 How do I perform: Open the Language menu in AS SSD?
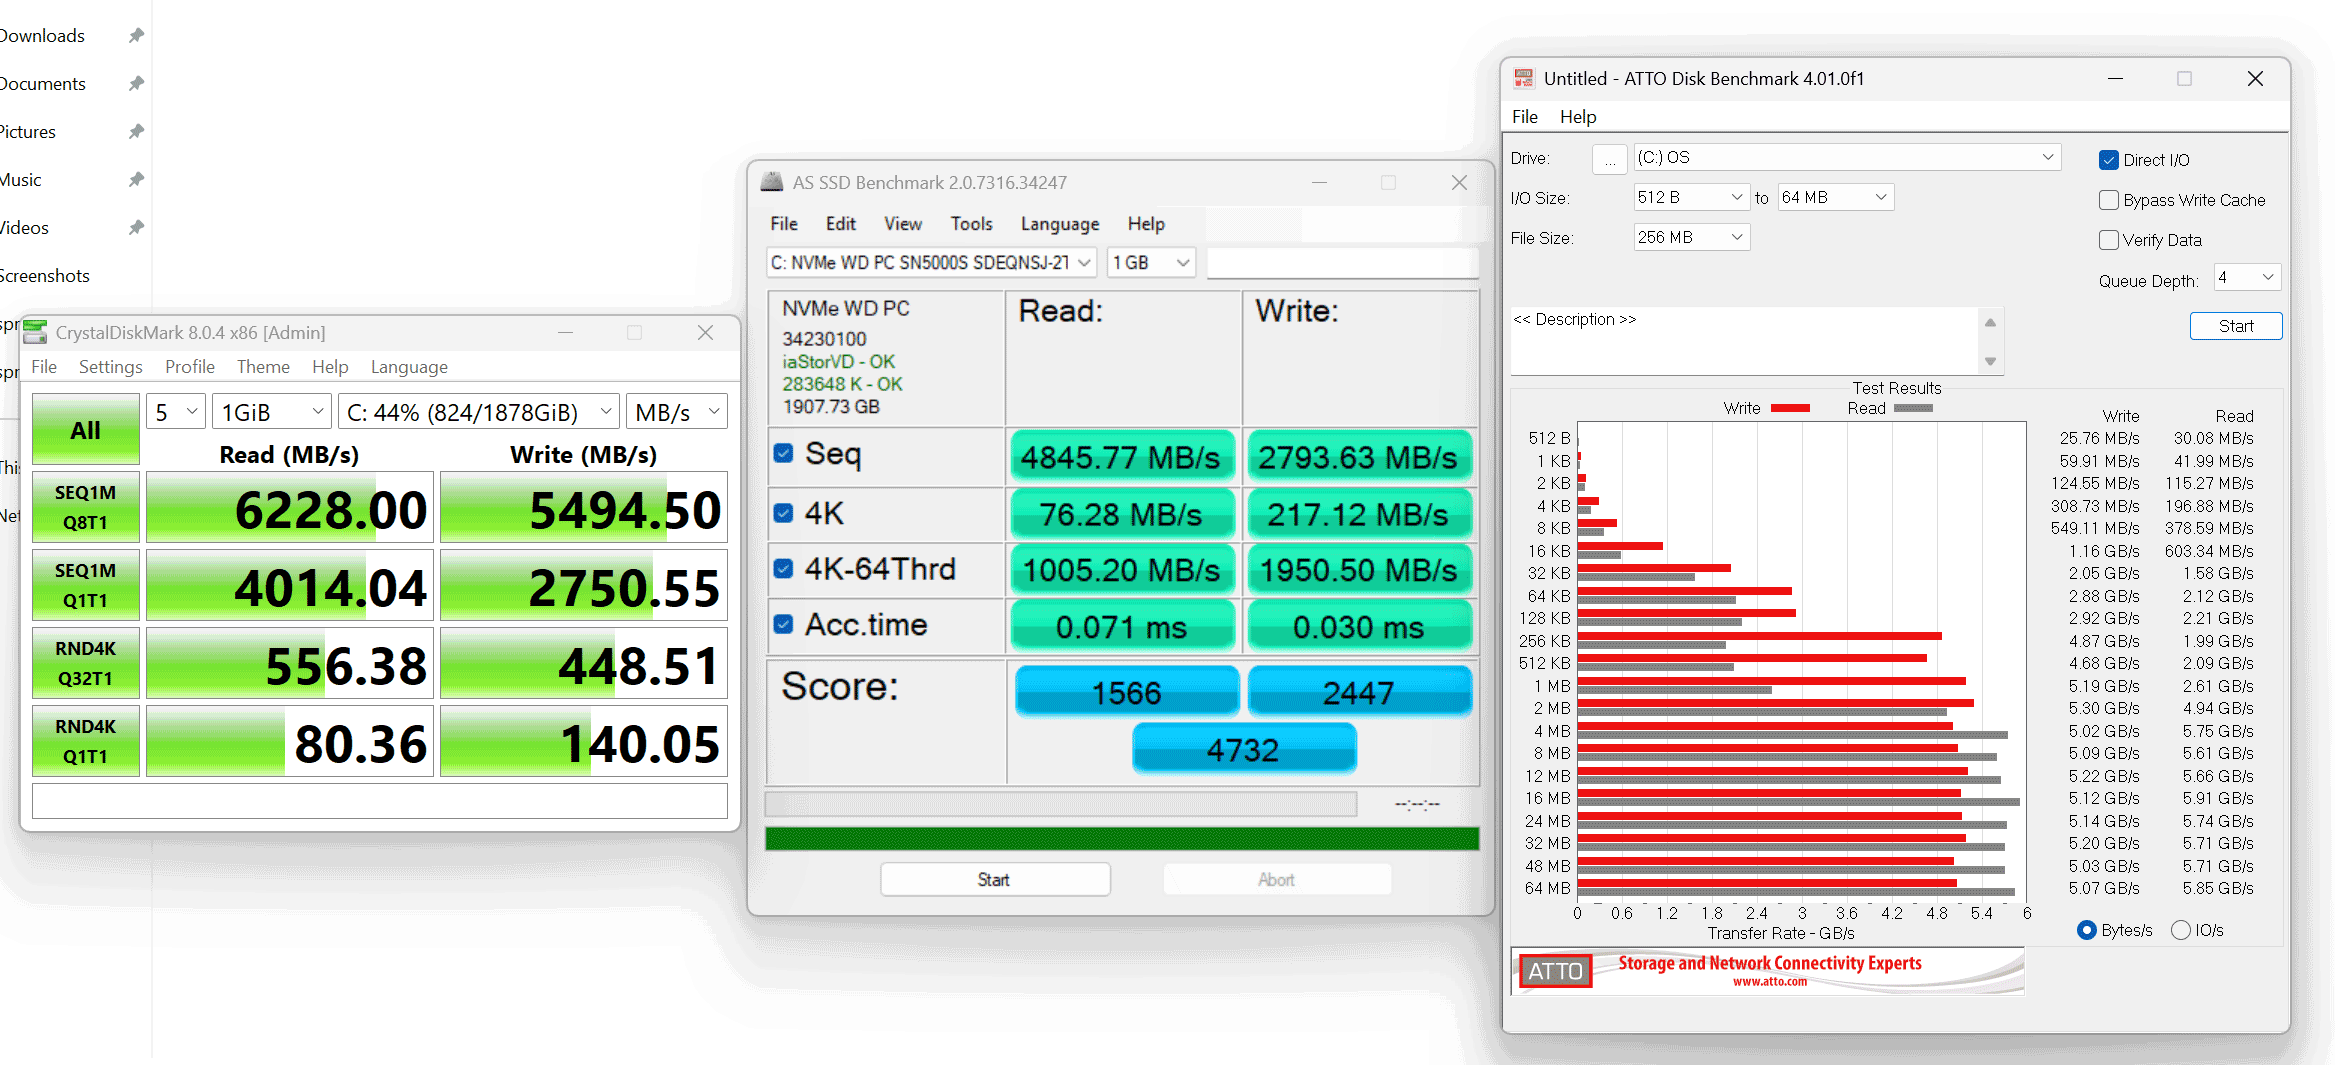pyautogui.click(x=1060, y=224)
